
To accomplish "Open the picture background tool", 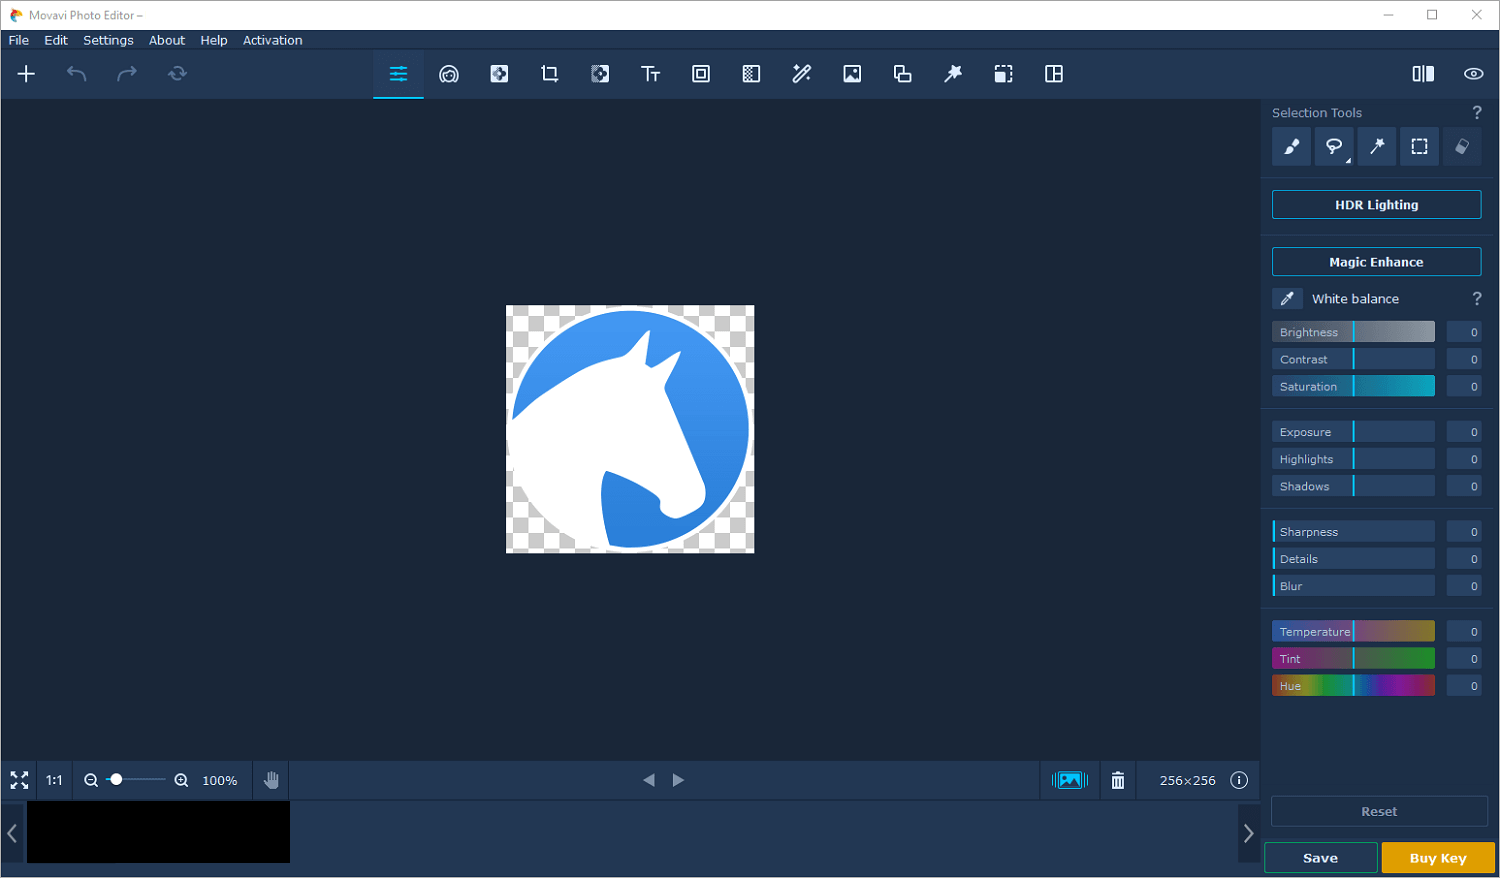I will pyautogui.click(x=852, y=74).
